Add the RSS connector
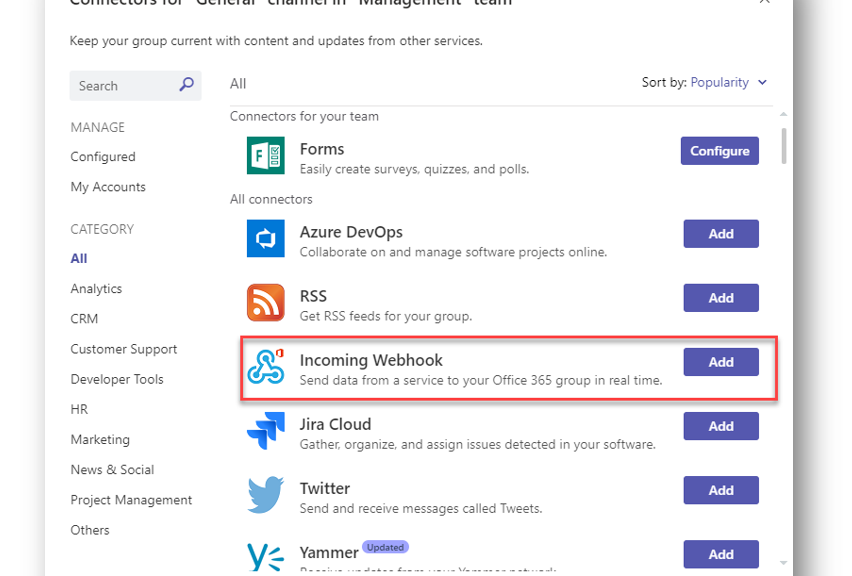Viewport: 852px width, 576px height. click(x=721, y=298)
